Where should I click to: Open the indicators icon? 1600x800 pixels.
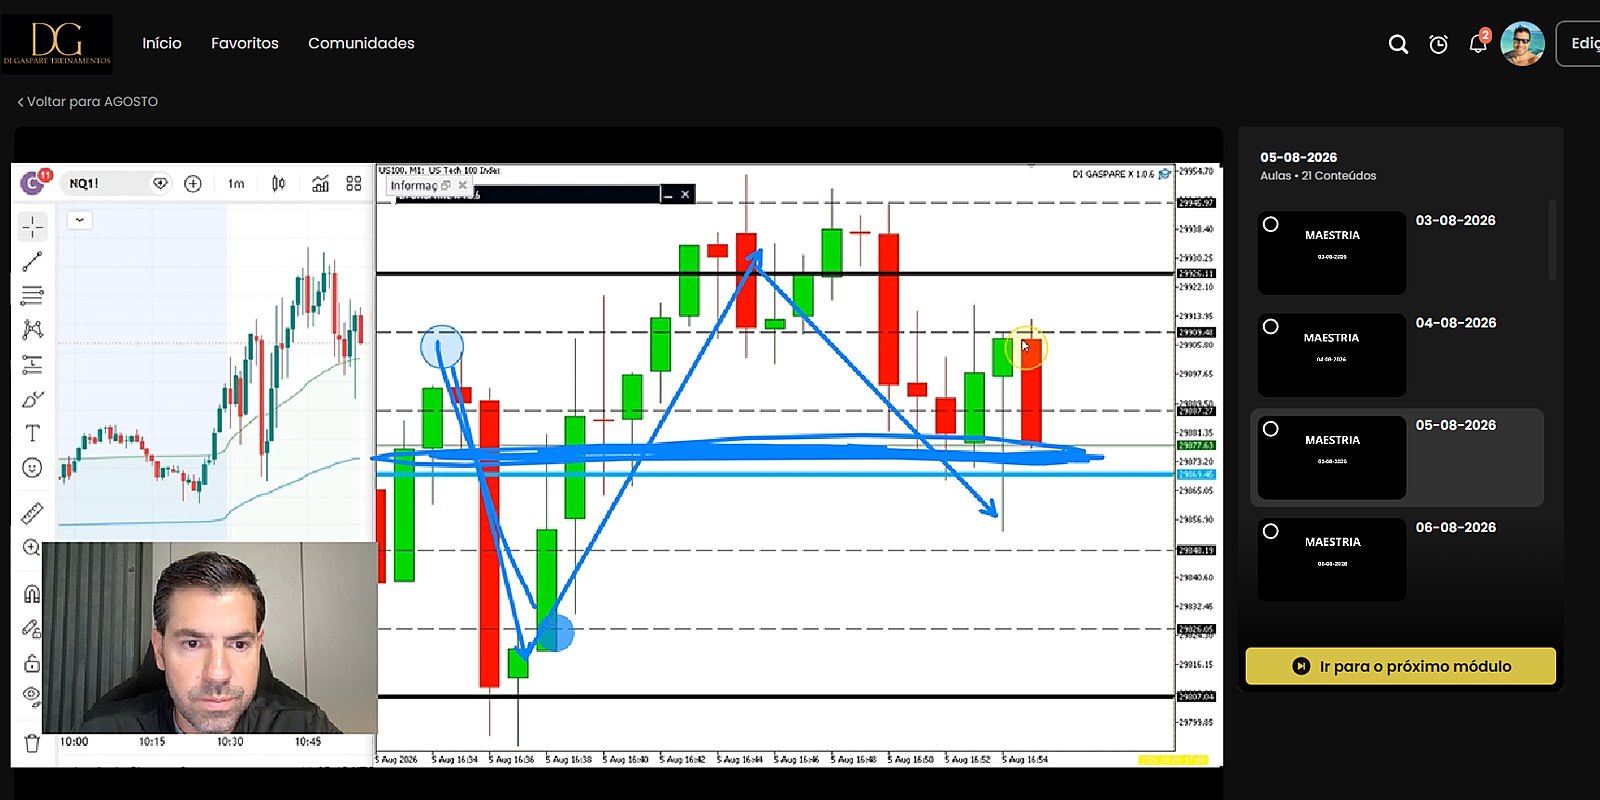tap(320, 184)
